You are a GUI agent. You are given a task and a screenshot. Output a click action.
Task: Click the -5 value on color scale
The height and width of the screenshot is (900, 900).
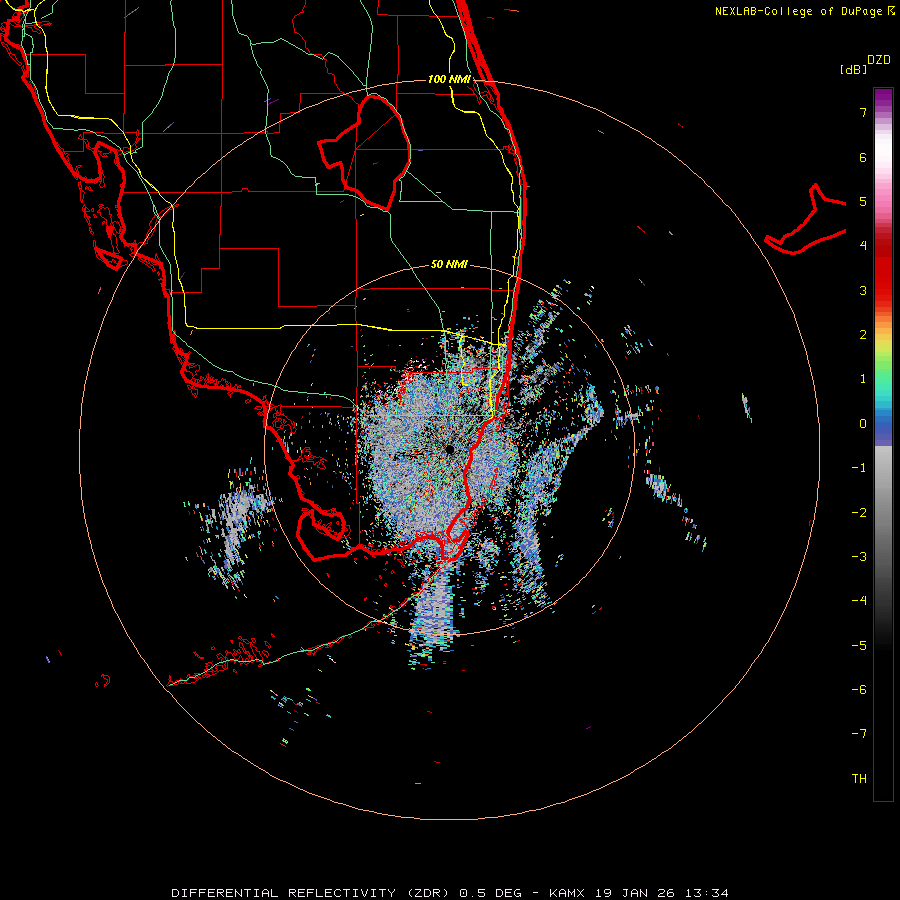click(x=859, y=646)
